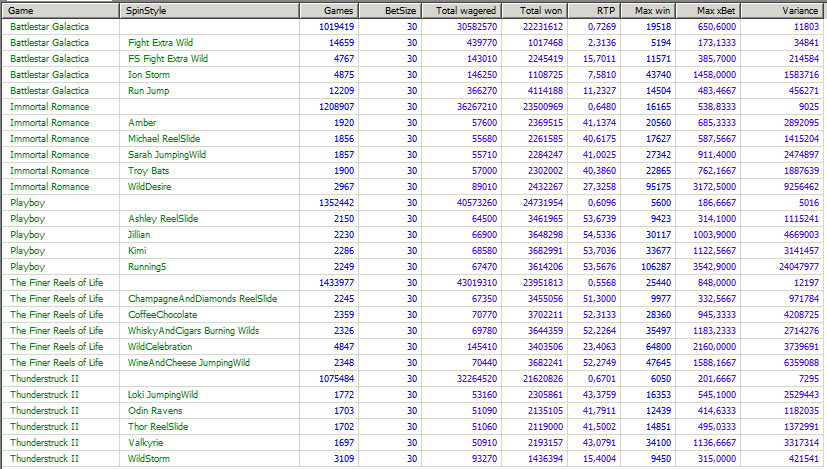Click total won value 23951813

coord(543,283)
